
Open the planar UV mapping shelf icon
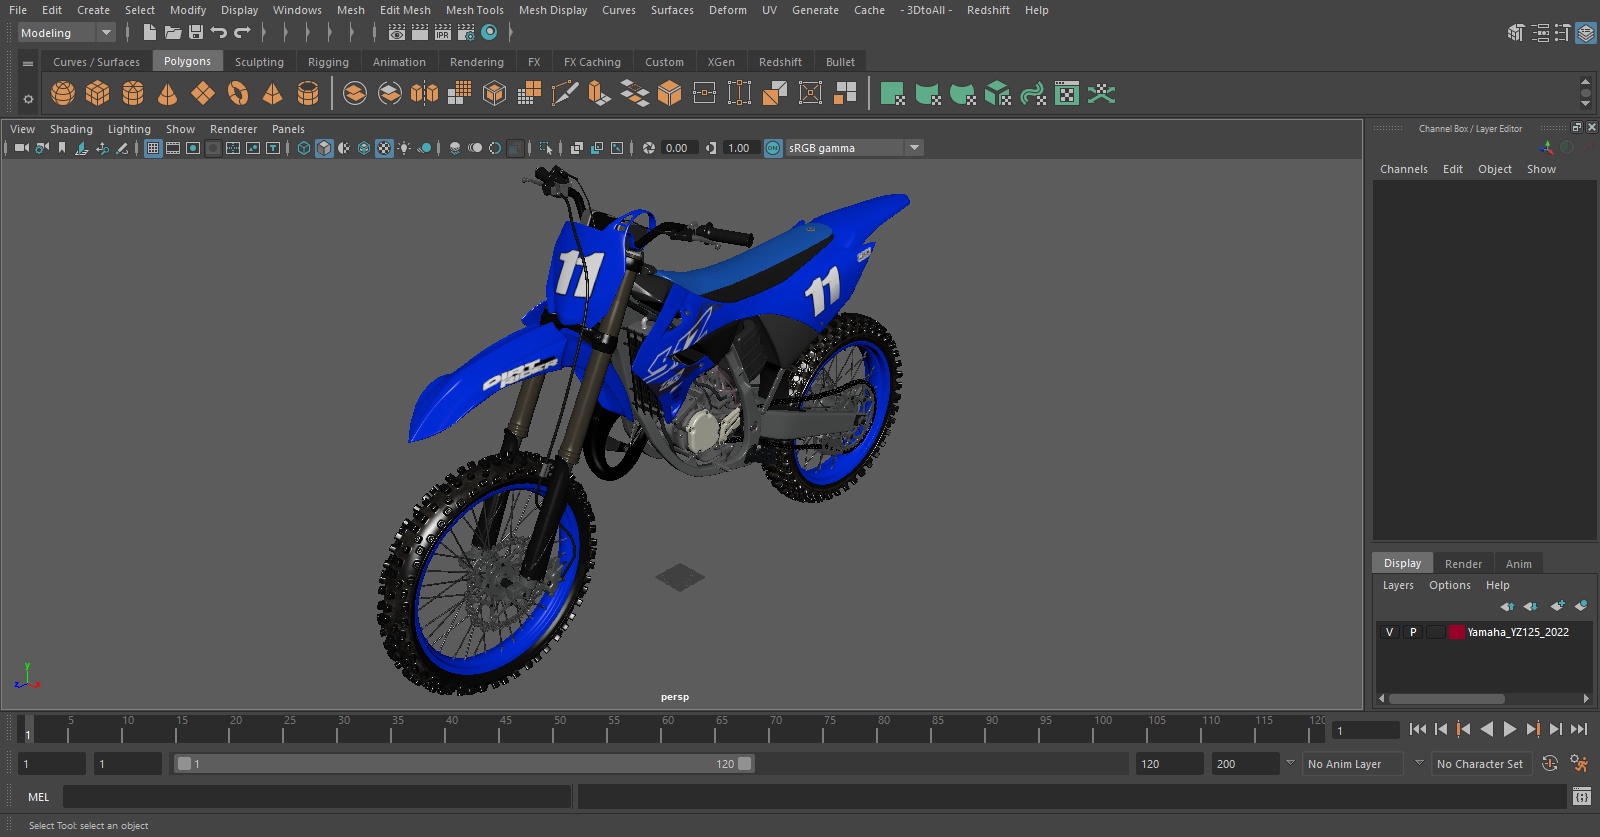pos(893,94)
